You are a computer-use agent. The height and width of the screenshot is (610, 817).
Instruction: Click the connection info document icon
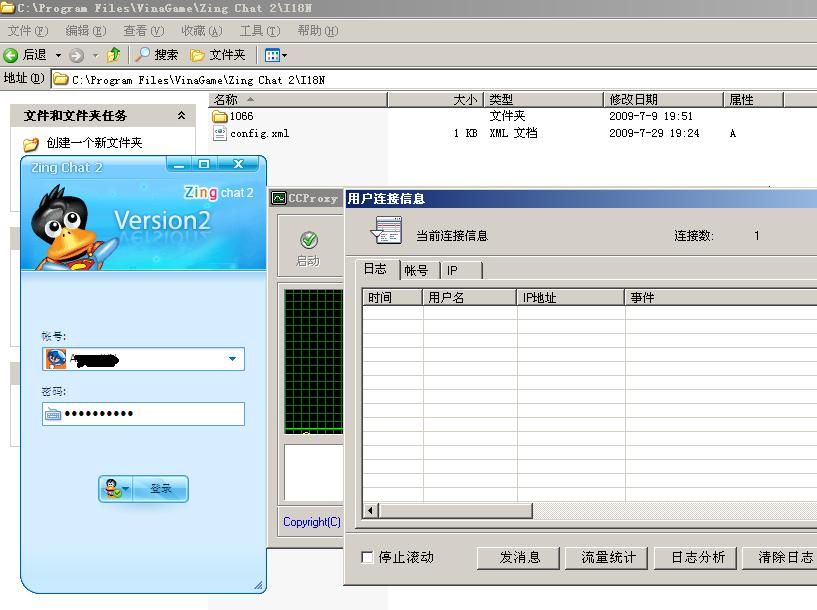[387, 230]
